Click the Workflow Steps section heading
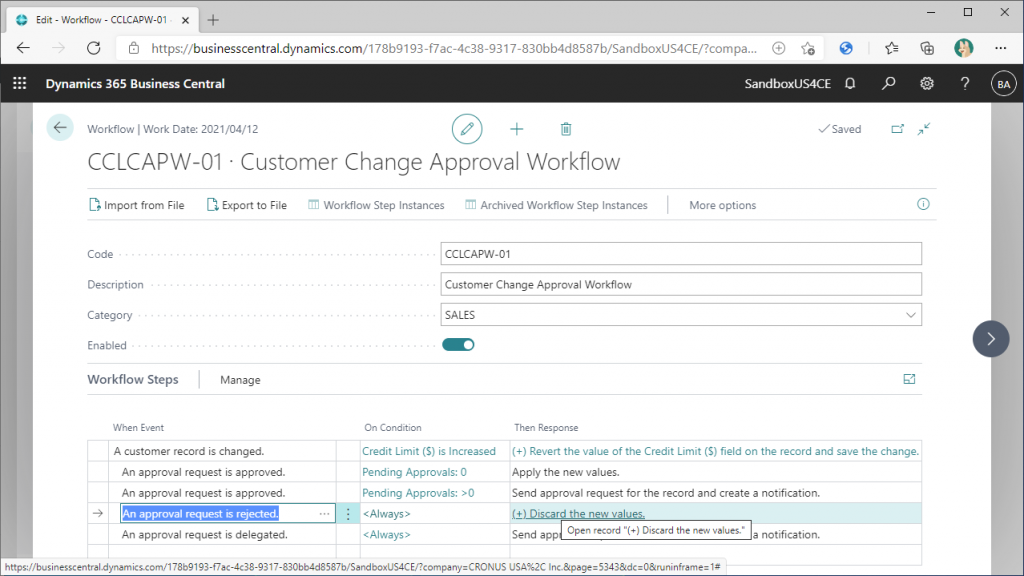 (133, 379)
